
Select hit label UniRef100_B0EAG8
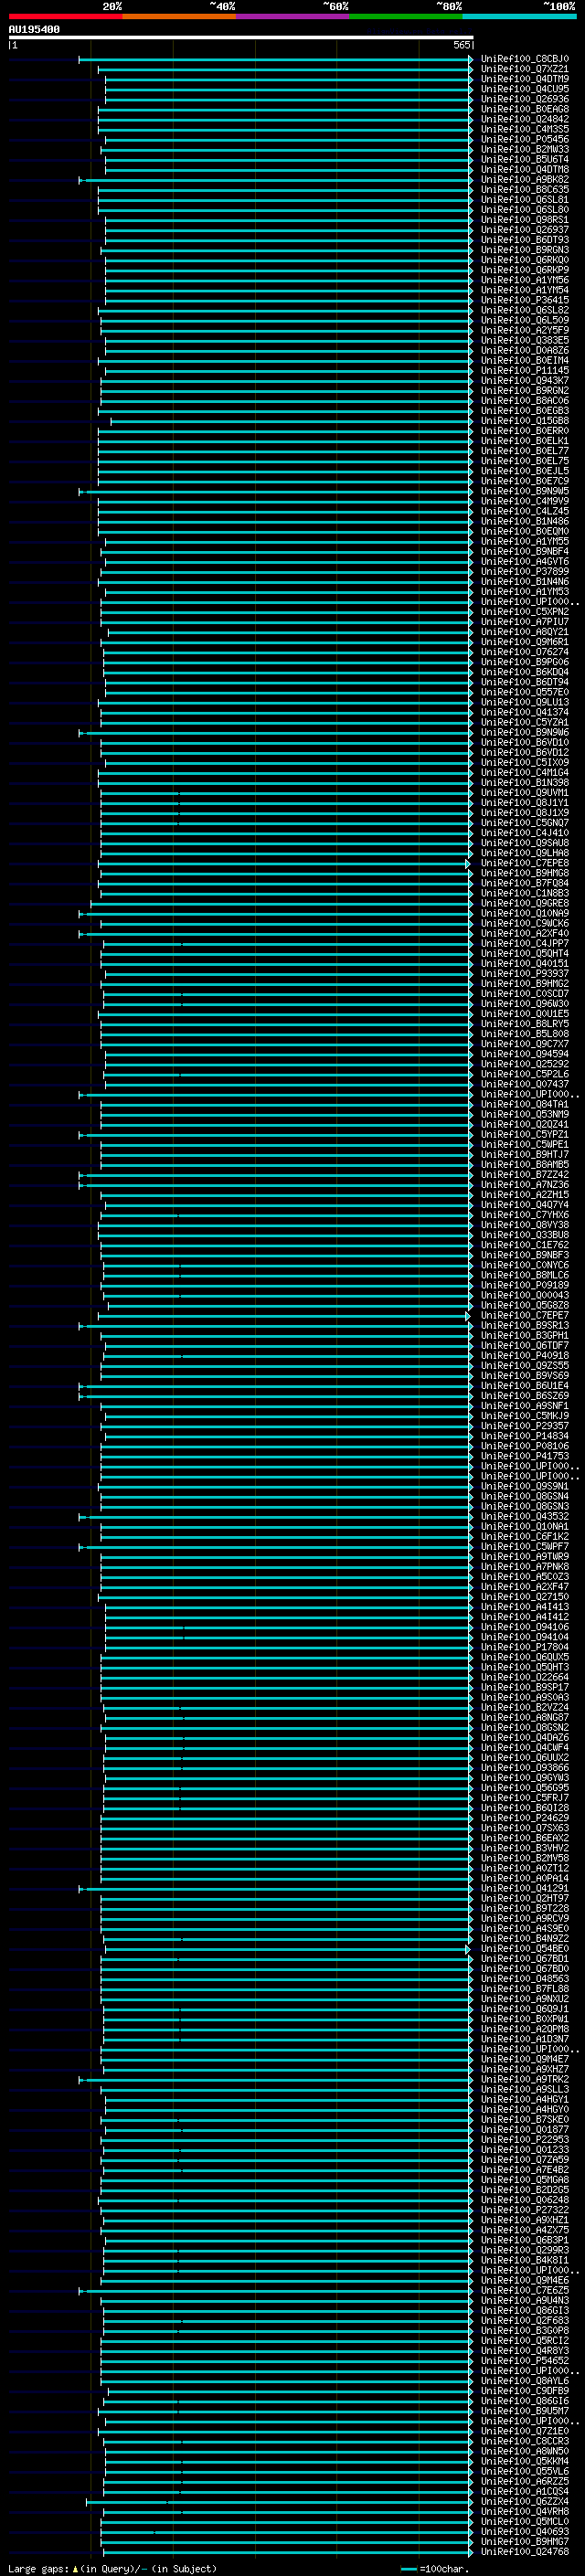click(525, 109)
